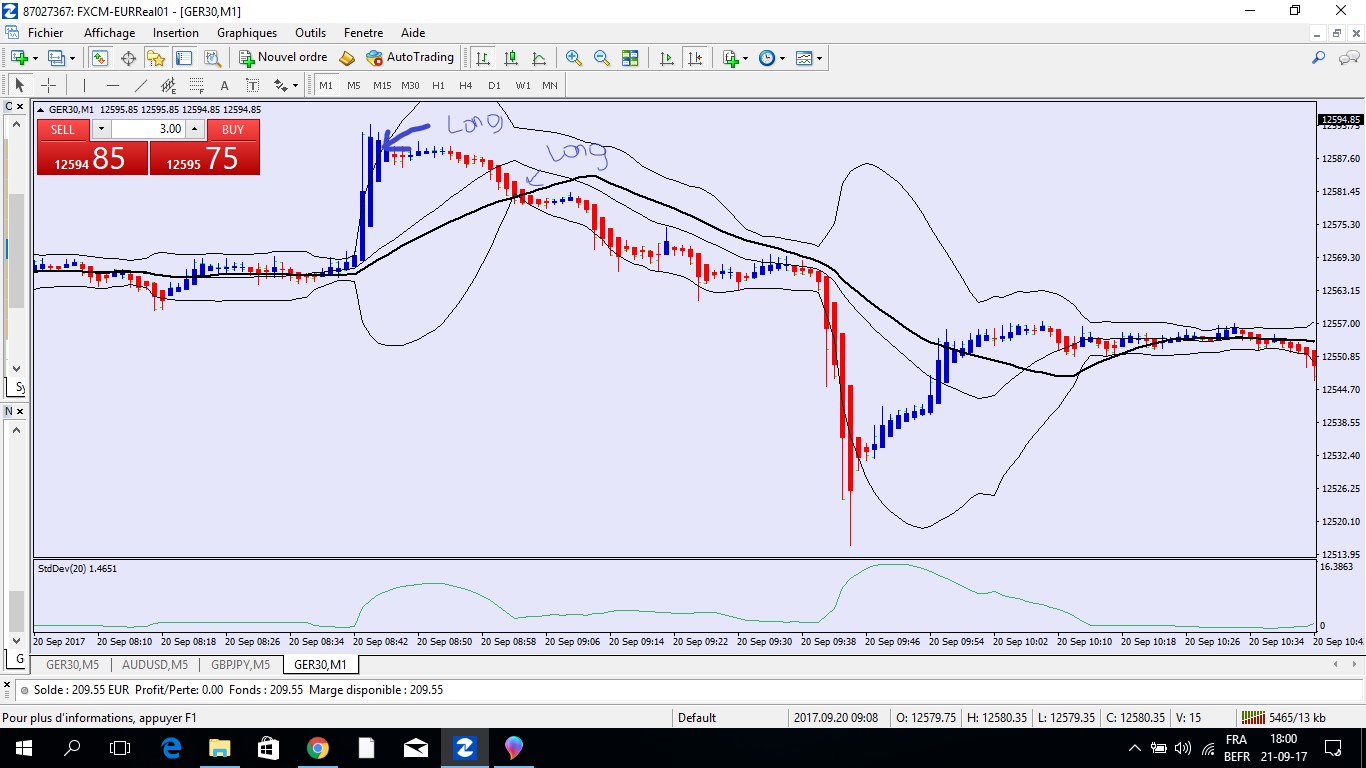Open the chat bubbles icon
The image size is (1366, 768).
pyautogui.click(x=1346, y=58)
